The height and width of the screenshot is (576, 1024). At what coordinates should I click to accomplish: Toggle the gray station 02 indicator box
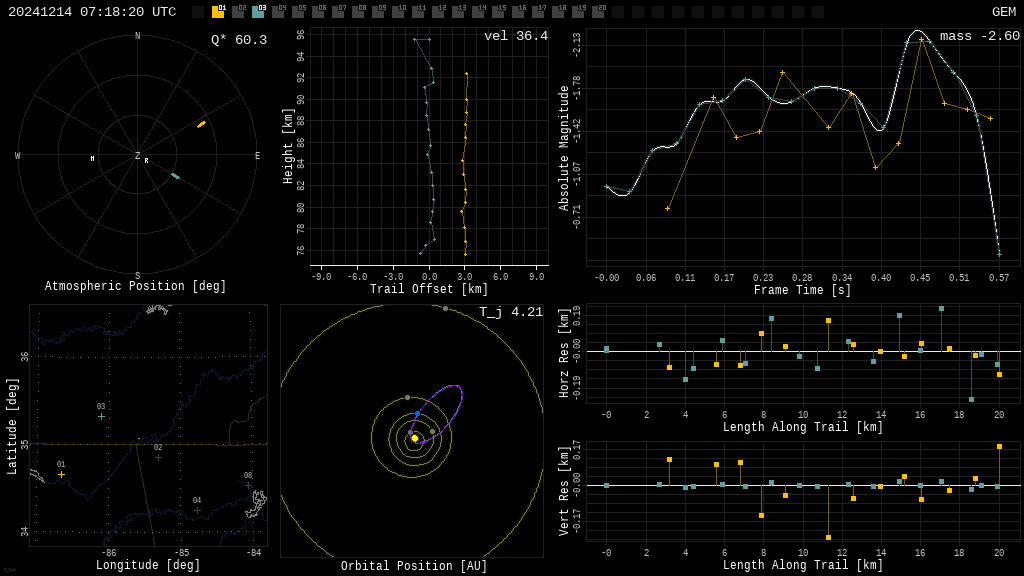tap(238, 12)
